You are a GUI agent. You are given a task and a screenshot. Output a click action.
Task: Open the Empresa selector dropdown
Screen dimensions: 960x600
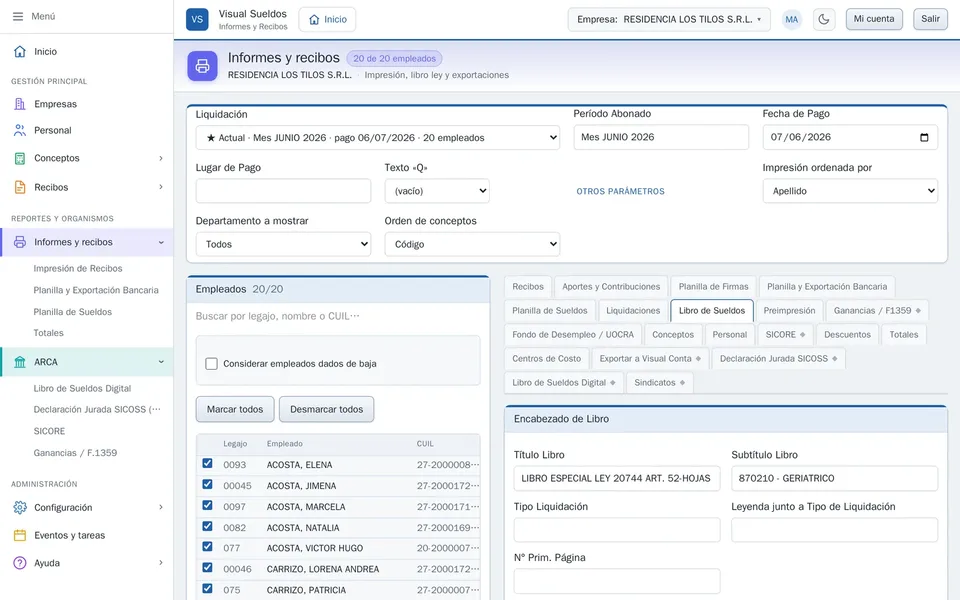pos(669,19)
